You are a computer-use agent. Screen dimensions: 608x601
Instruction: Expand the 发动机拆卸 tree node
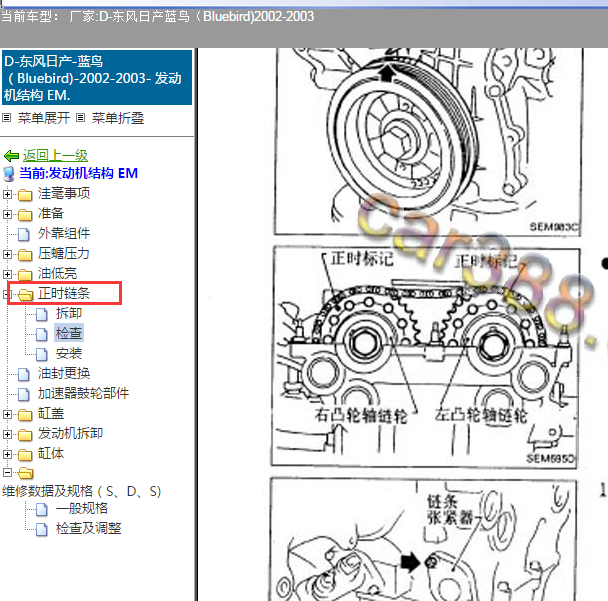8,433
